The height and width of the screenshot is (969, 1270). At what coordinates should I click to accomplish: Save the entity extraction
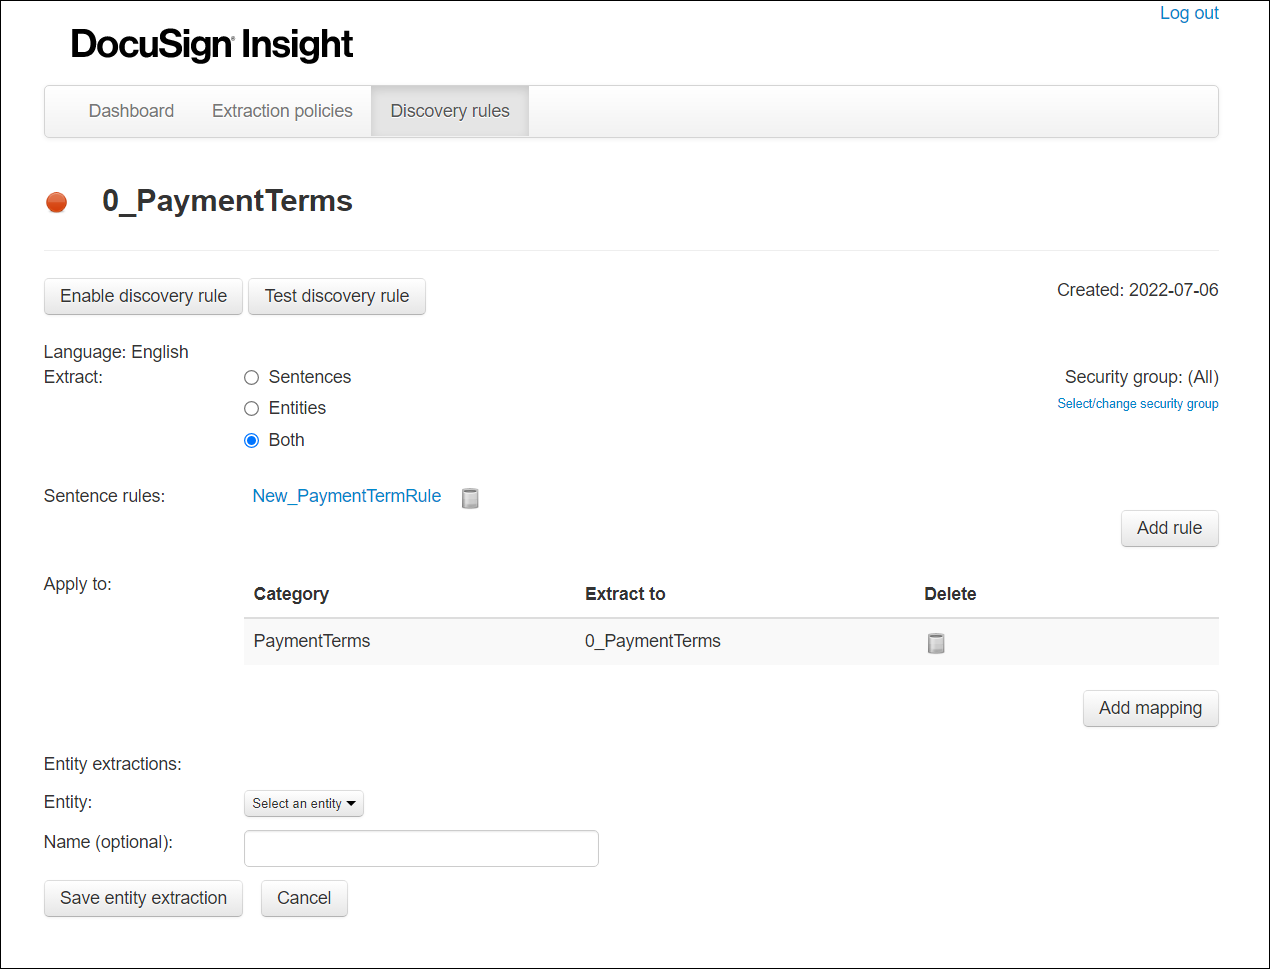[143, 899]
